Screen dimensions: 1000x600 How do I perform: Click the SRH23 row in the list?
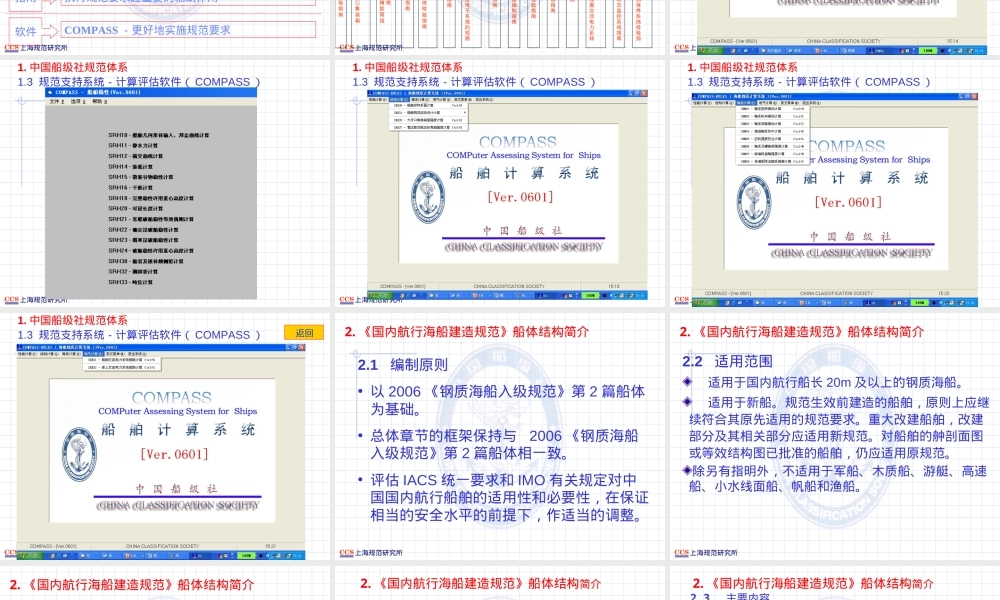tap(143, 240)
